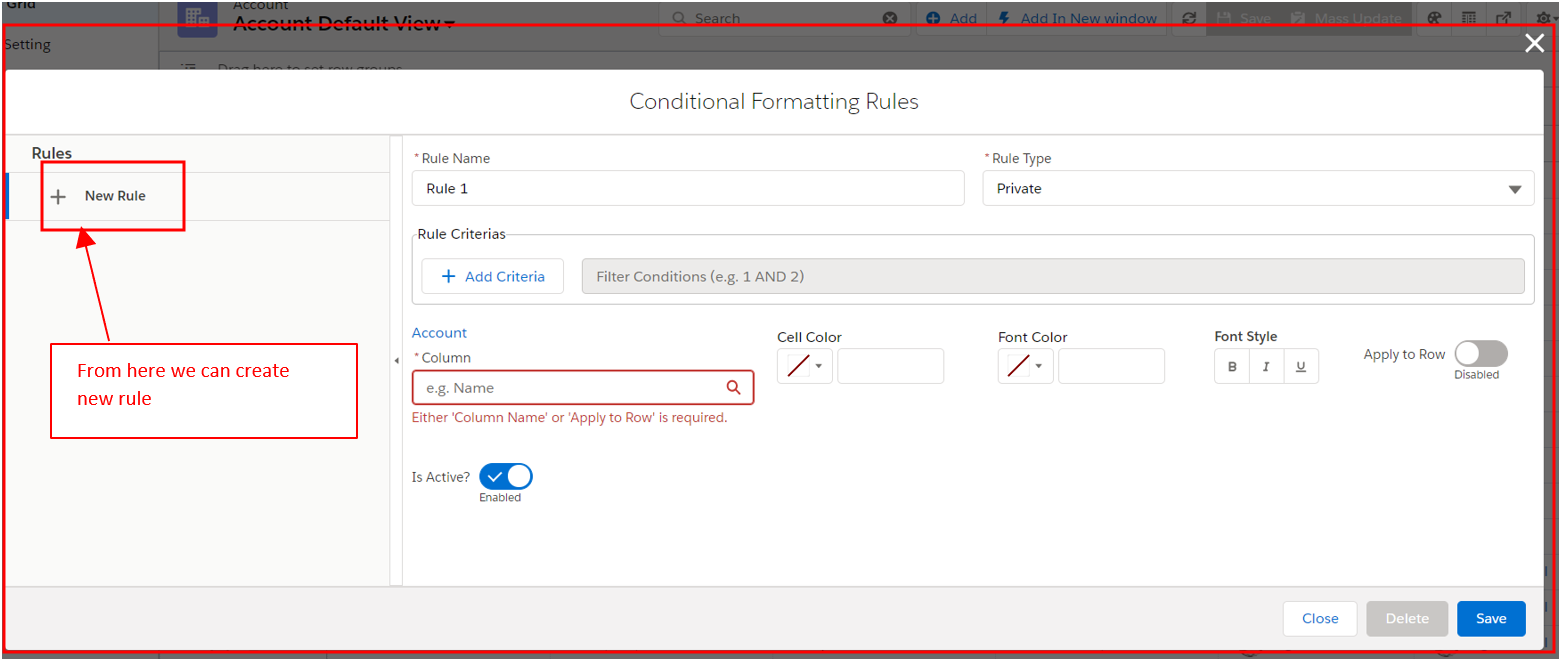
Task: Collapse the Rules panel with the arrow
Action: (x=396, y=360)
